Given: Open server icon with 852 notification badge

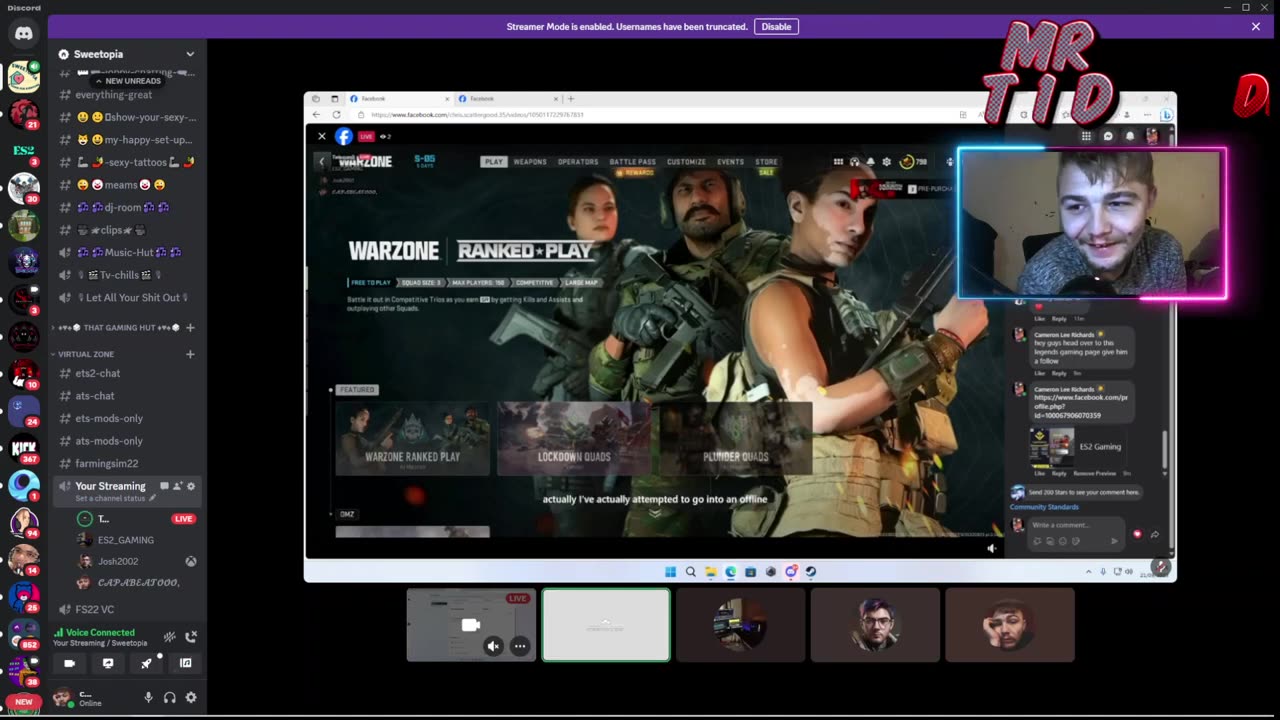Looking at the screenshot, I should [x=24, y=635].
